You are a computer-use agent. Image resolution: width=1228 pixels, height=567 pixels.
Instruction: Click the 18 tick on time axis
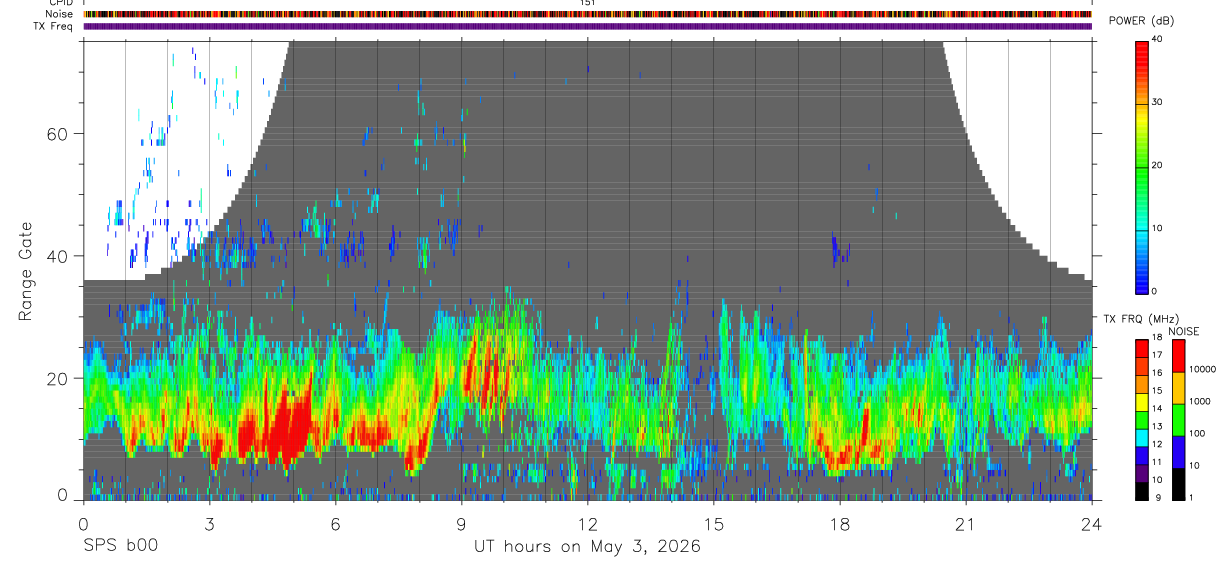(x=840, y=523)
